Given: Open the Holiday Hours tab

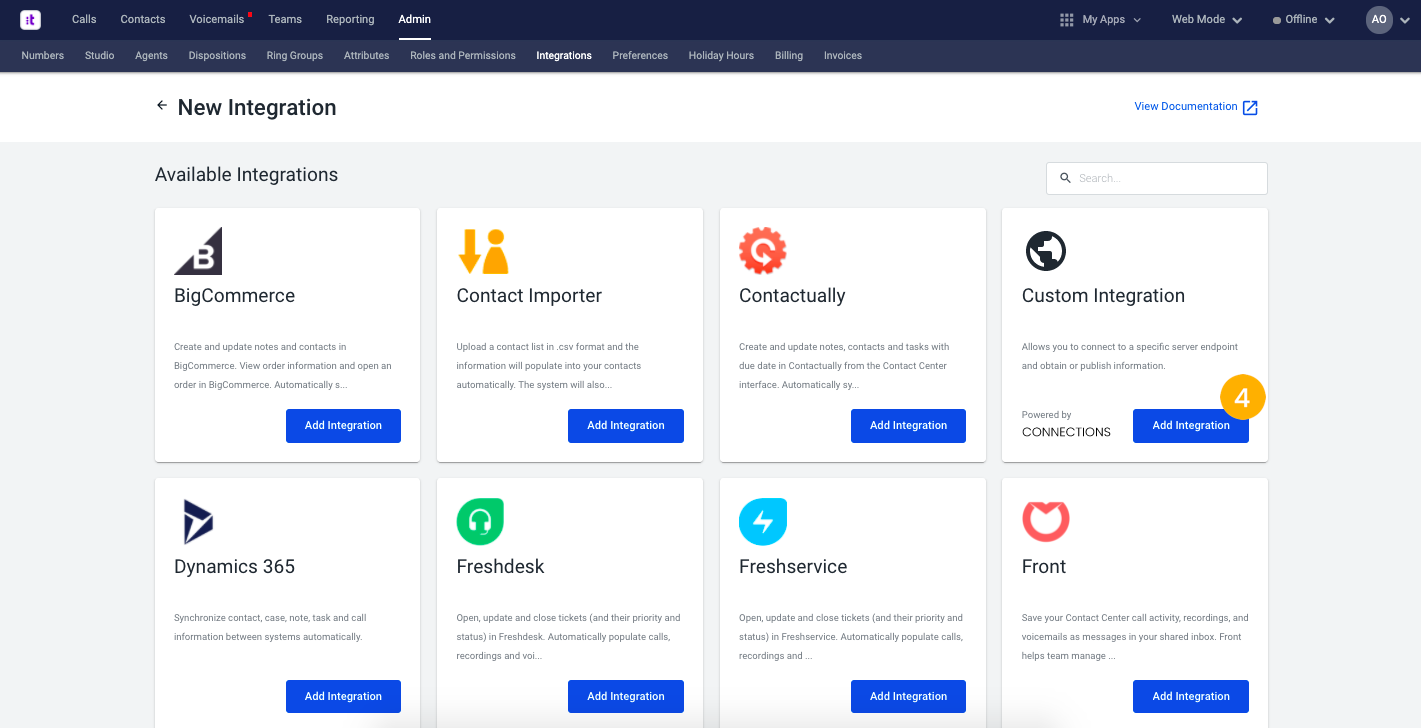Looking at the screenshot, I should [721, 55].
